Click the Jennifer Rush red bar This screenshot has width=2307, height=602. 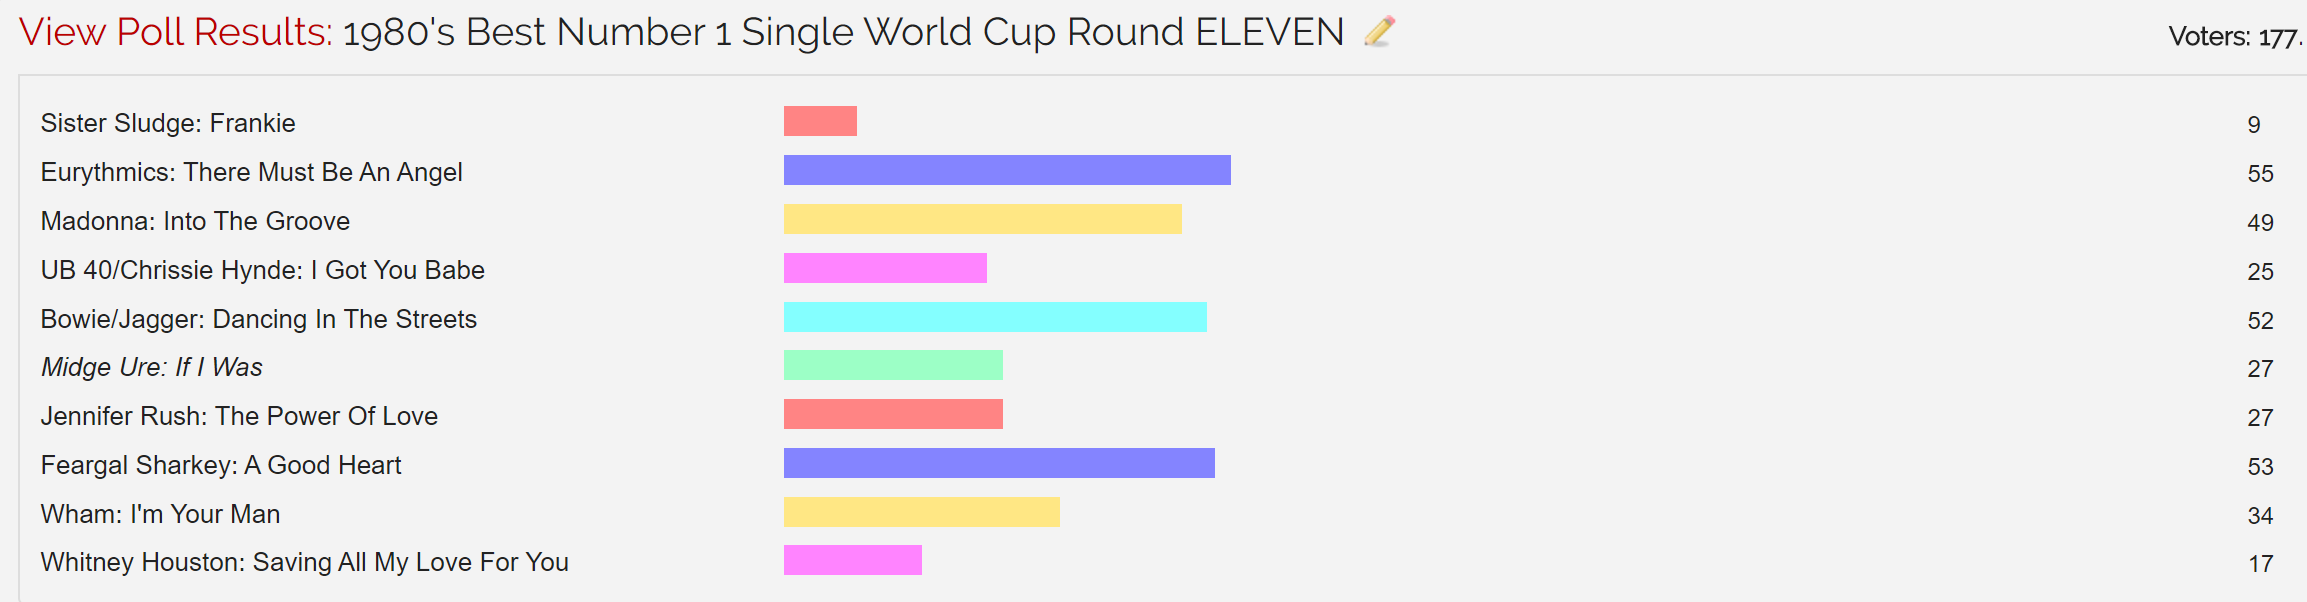(x=893, y=414)
